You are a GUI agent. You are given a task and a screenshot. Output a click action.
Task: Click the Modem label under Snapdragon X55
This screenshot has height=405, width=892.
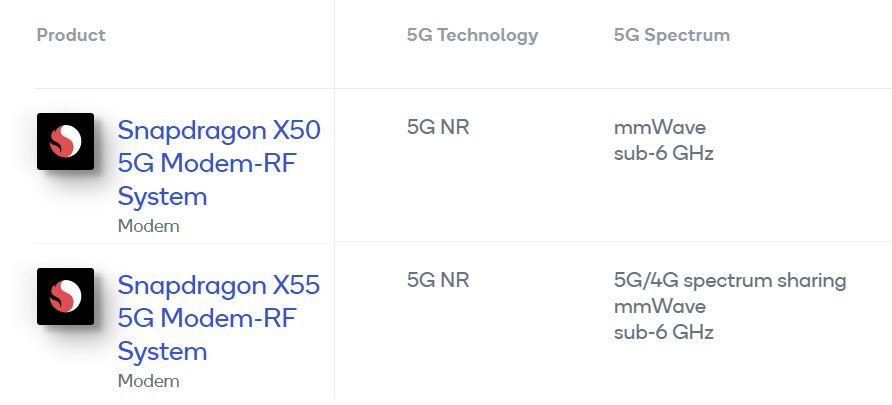[x=148, y=381]
